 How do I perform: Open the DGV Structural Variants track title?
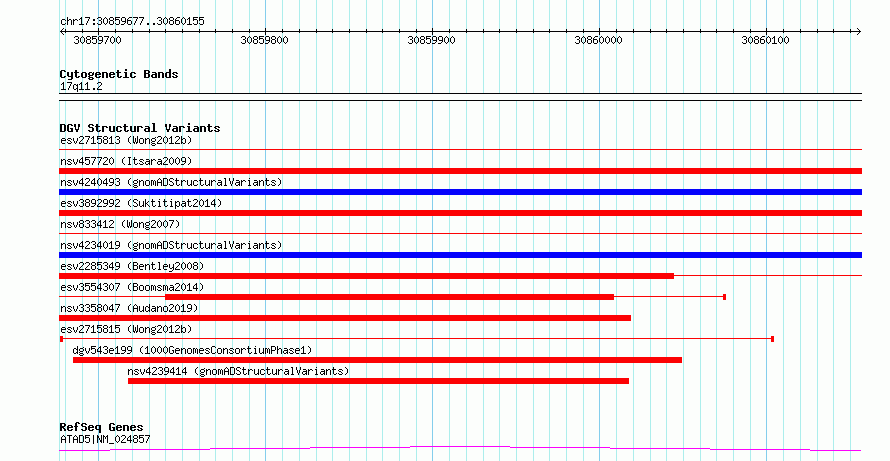(140, 128)
